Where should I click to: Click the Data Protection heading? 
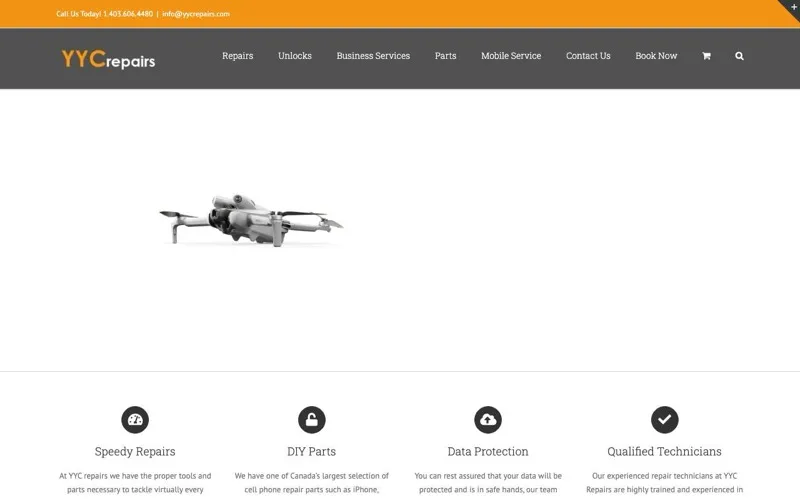click(488, 452)
